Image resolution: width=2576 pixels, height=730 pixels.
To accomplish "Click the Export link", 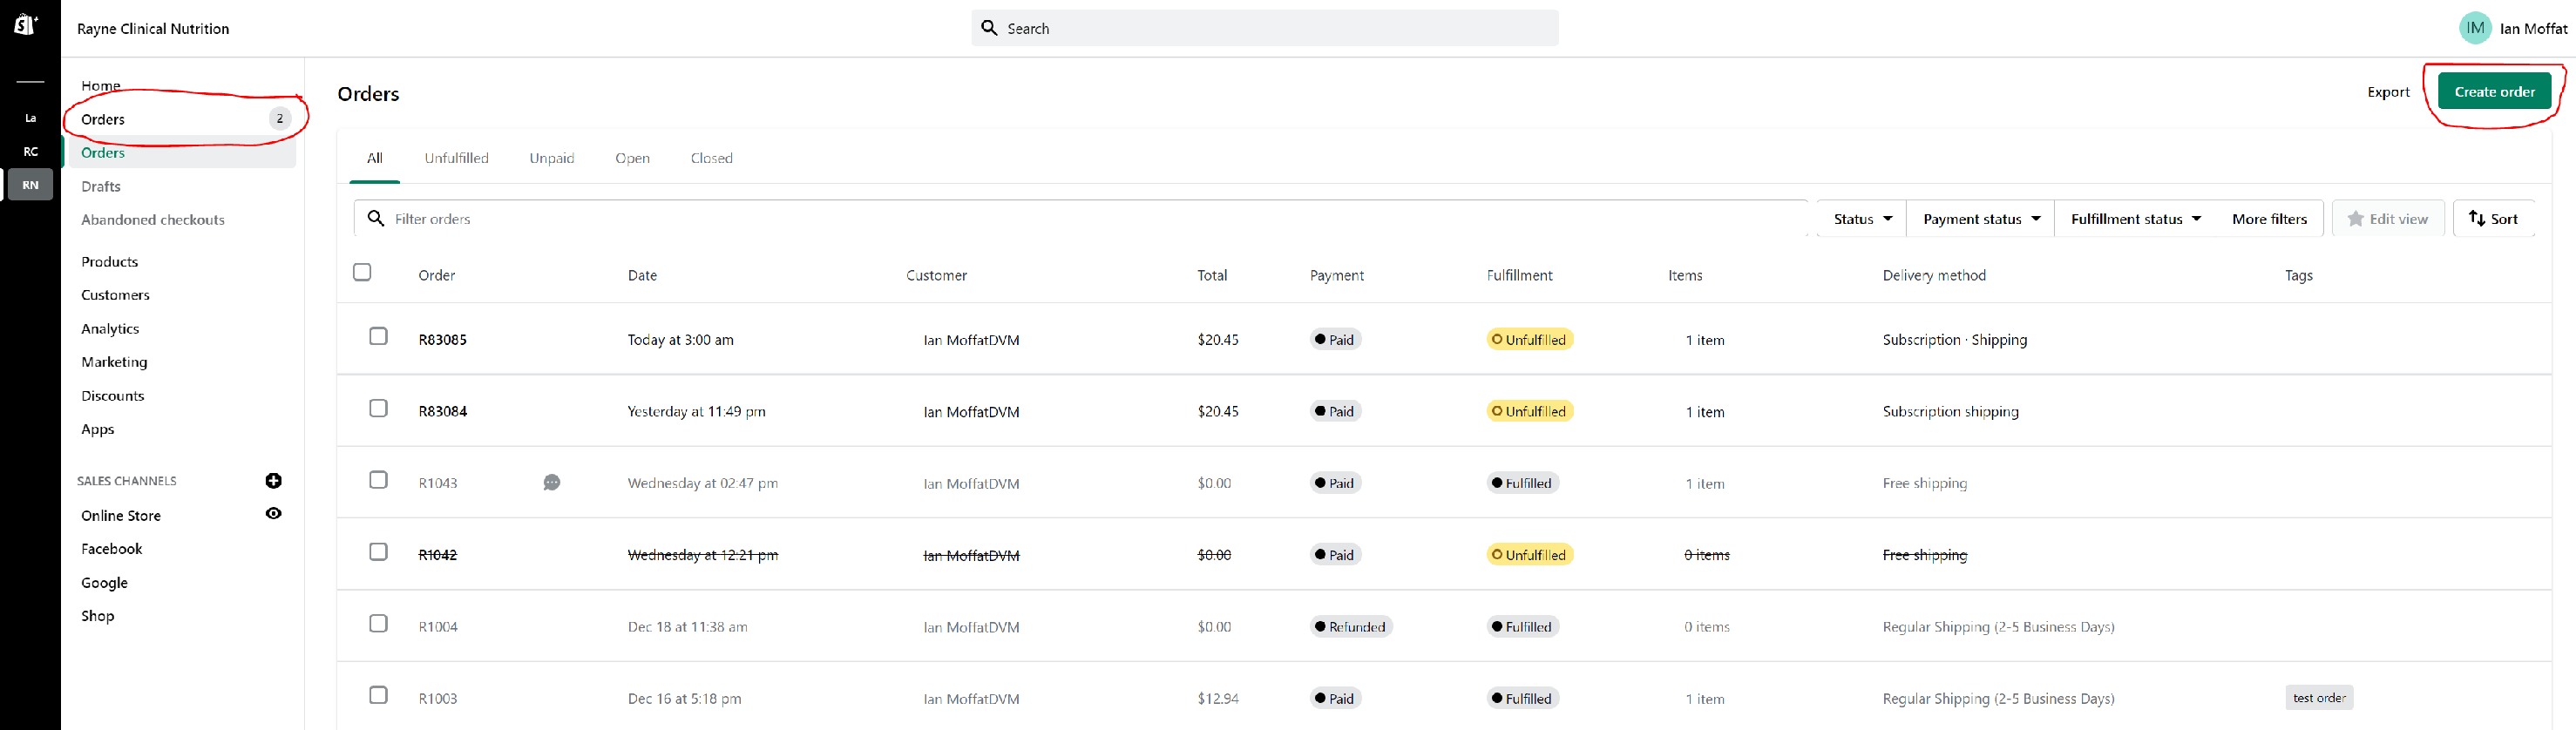I will point(2388,92).
